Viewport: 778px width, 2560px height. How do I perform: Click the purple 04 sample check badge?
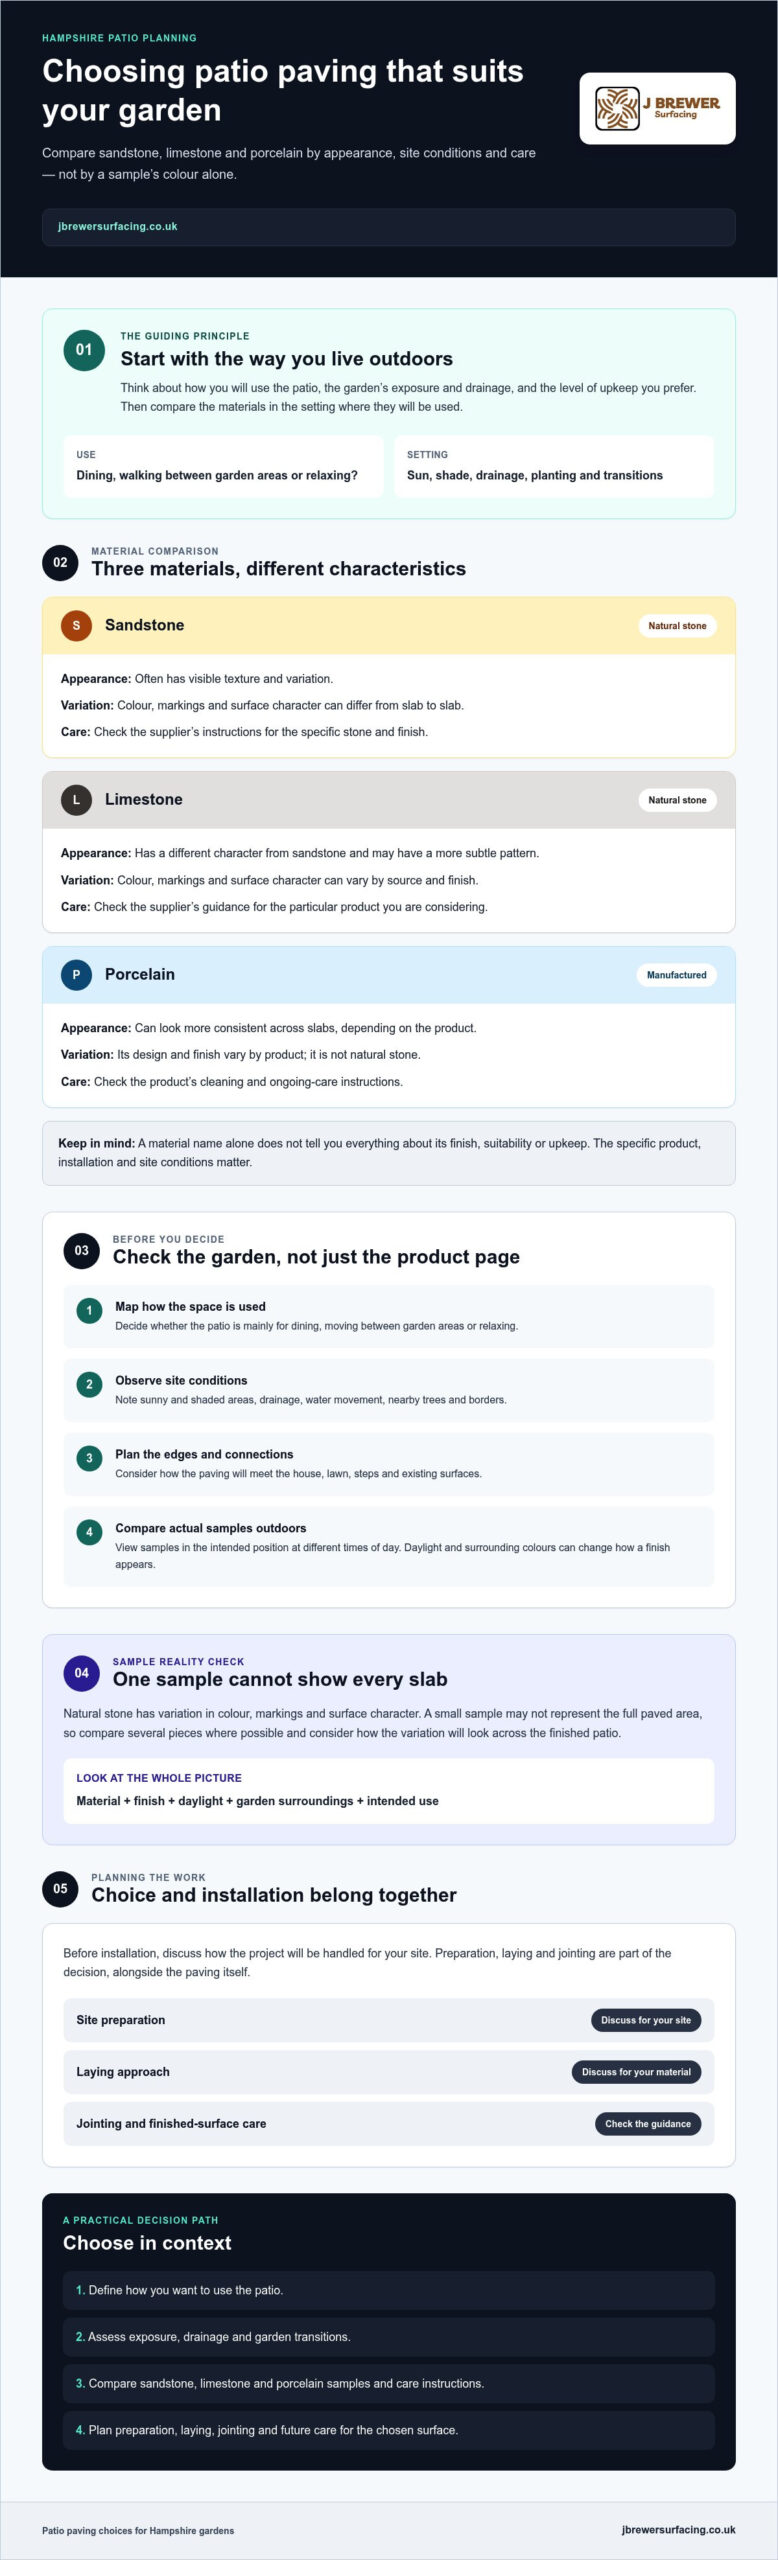click(81, 1673)
